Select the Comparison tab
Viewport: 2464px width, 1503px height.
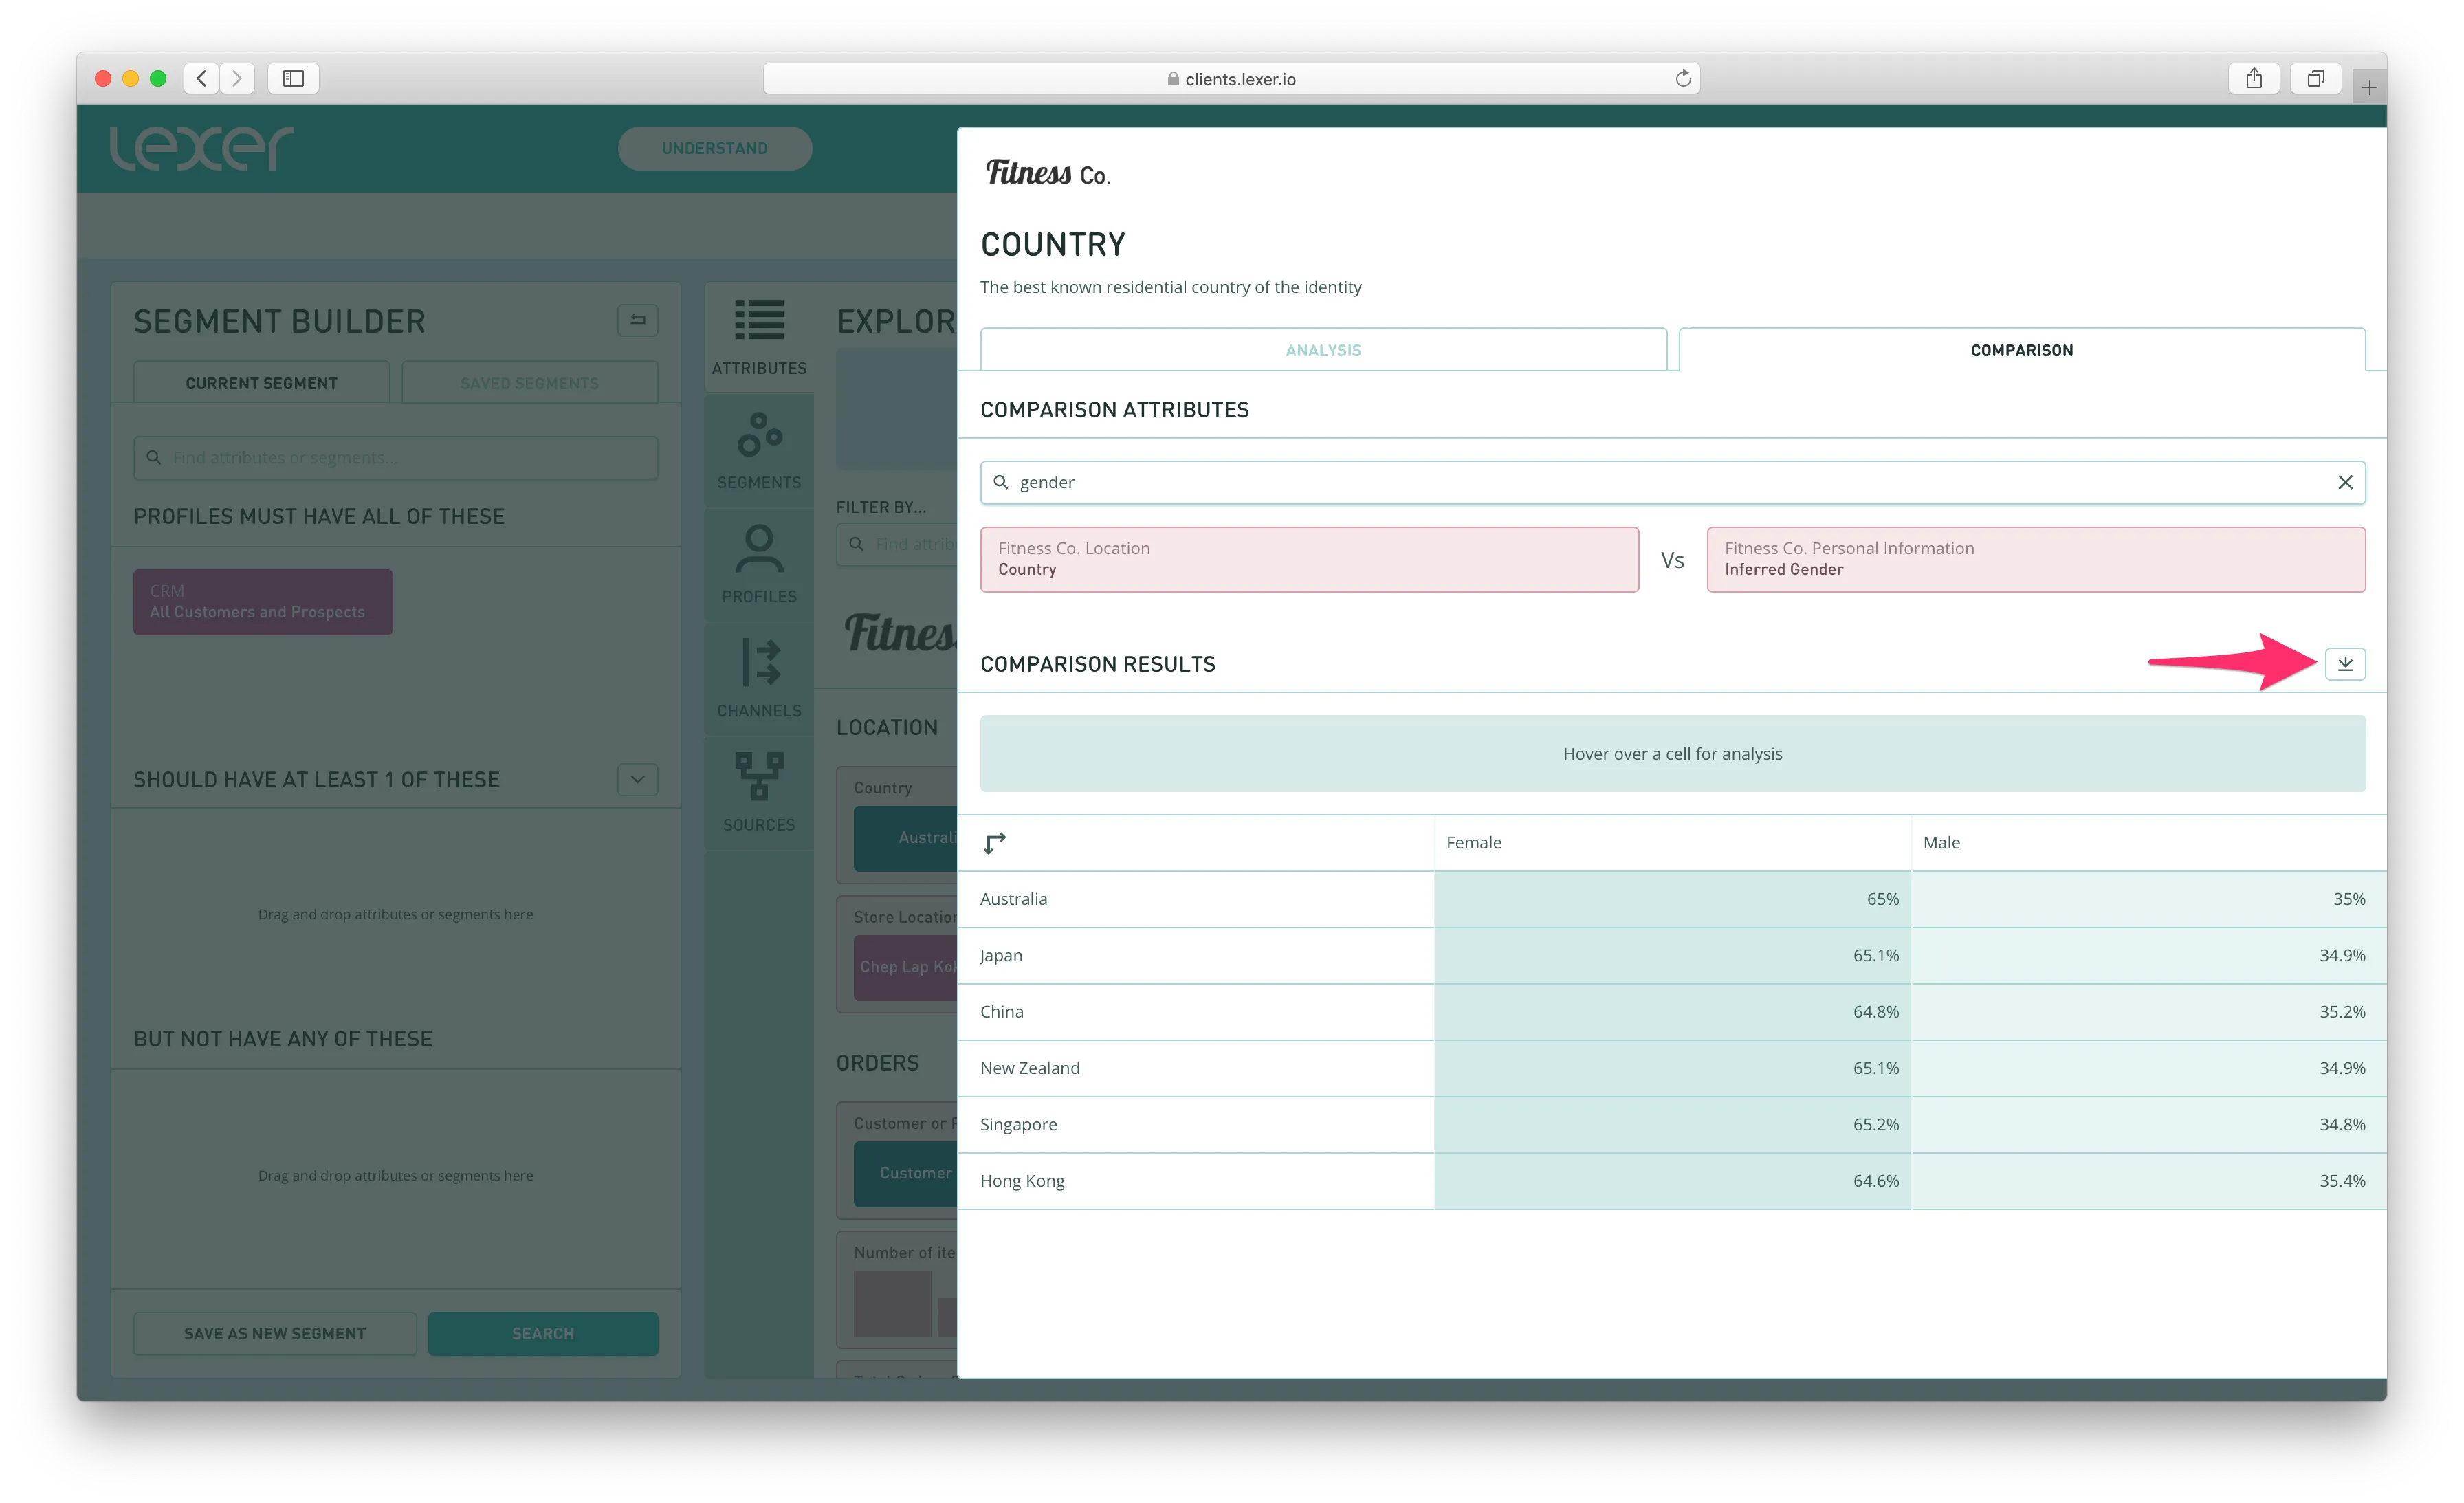point(2021,350)
